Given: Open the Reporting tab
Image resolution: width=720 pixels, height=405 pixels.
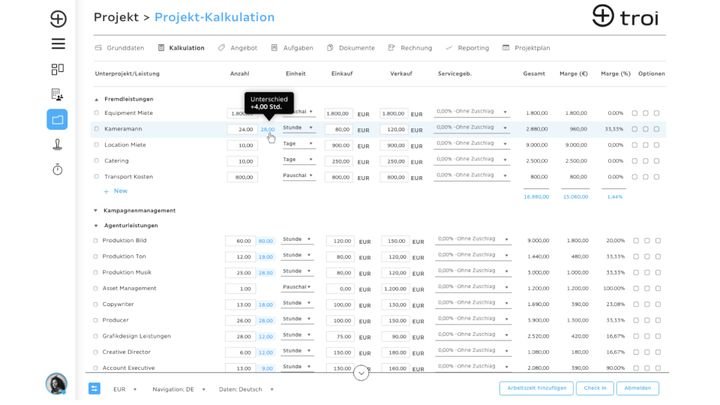Looking at the screenshot, I should point(467,48).
